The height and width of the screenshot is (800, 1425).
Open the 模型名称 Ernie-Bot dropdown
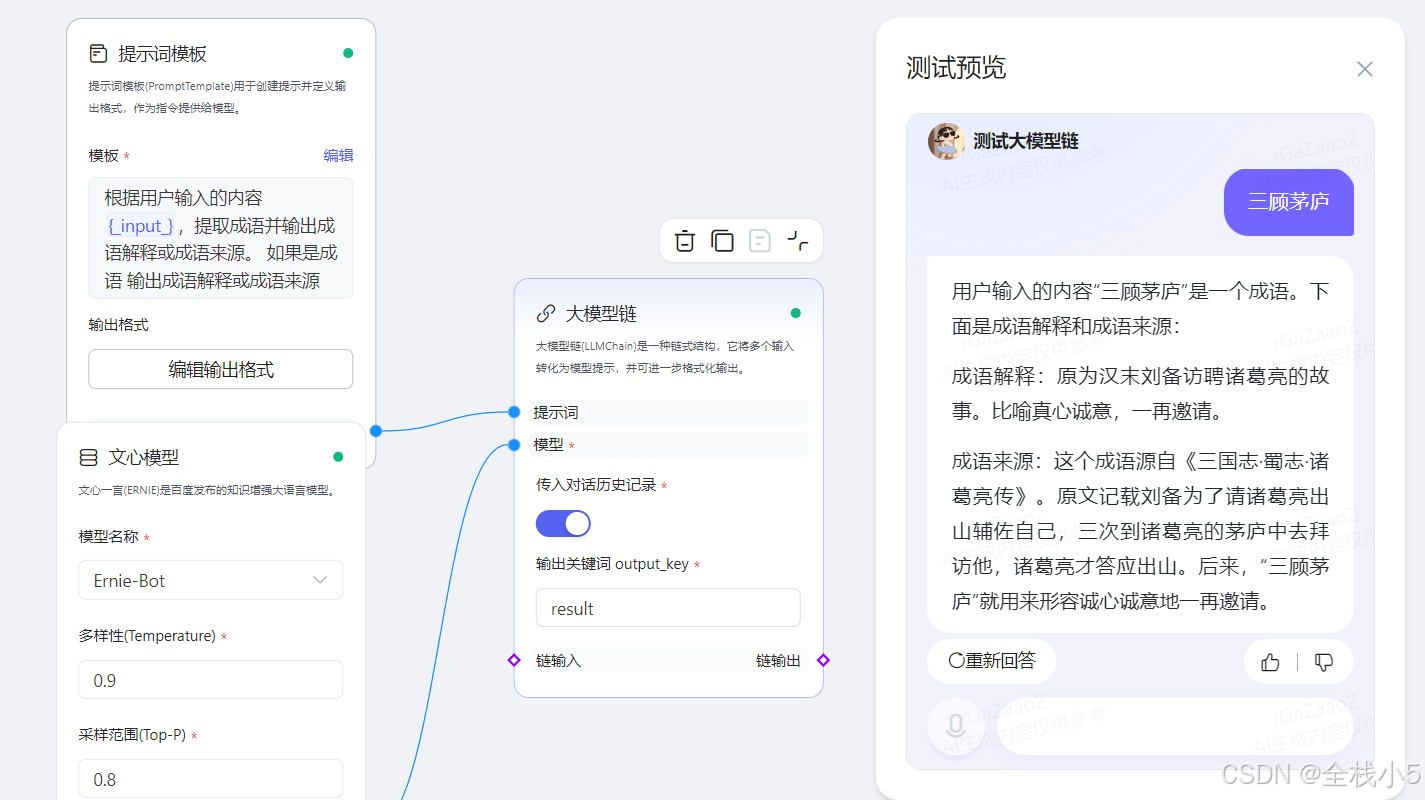(210, 580)
